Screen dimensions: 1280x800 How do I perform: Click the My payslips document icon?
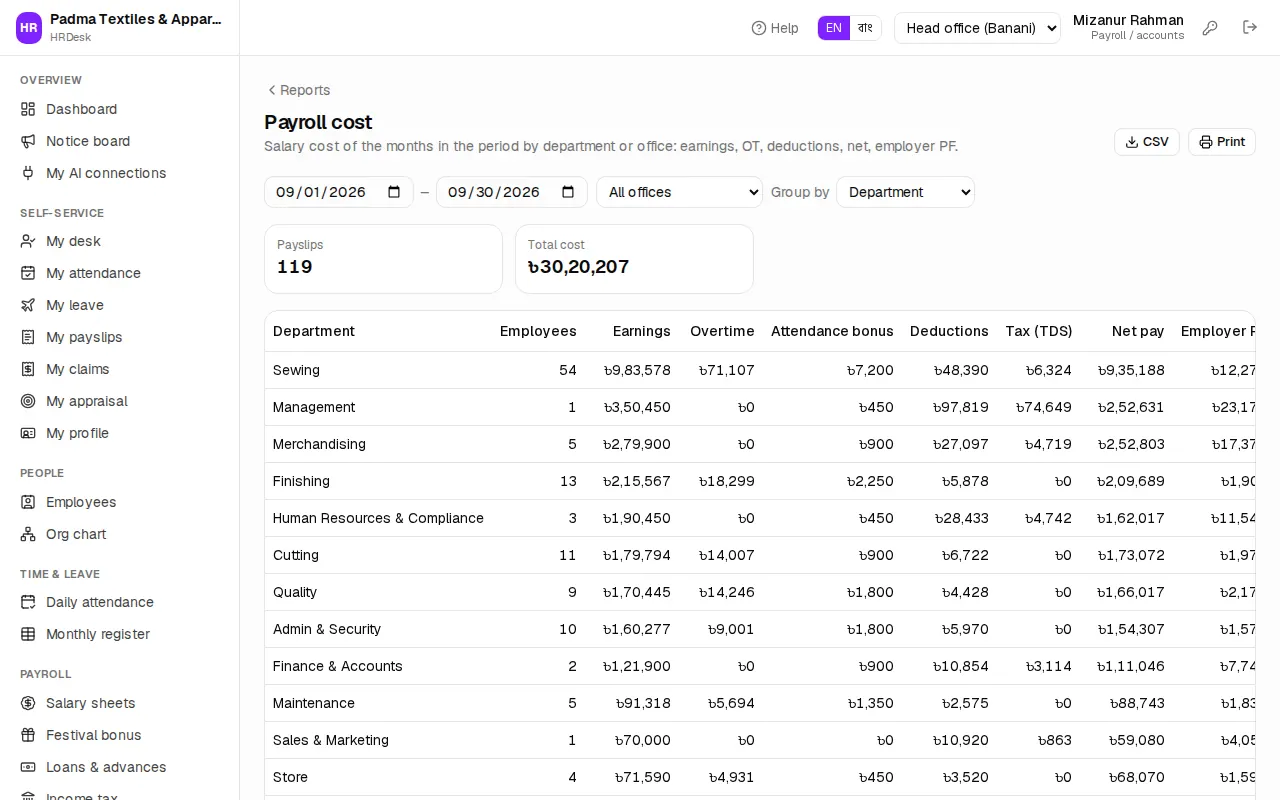click(28, 337)
